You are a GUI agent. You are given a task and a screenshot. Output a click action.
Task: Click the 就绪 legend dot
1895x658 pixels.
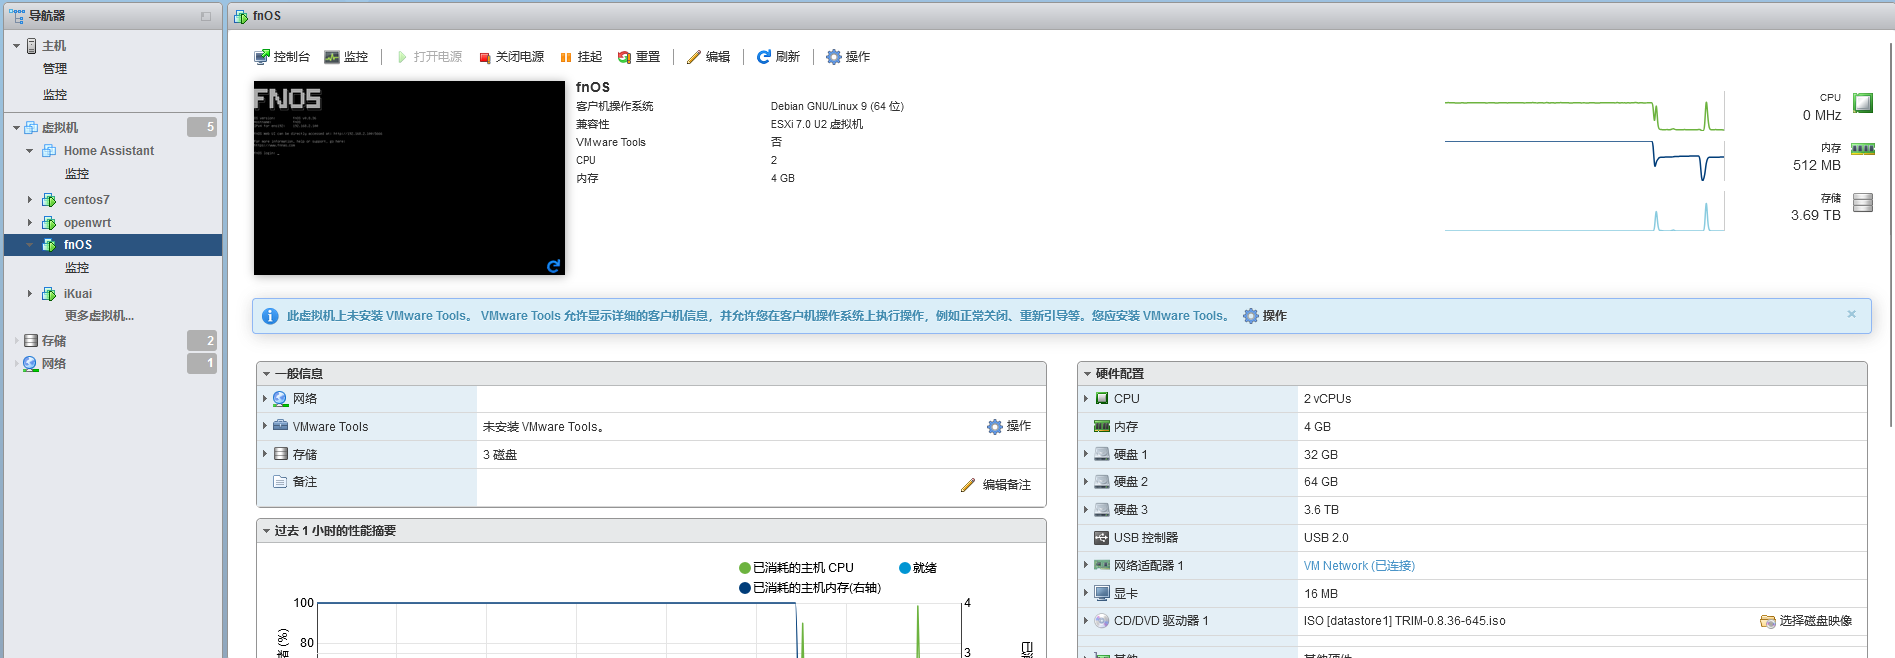(x=905, y=568)
